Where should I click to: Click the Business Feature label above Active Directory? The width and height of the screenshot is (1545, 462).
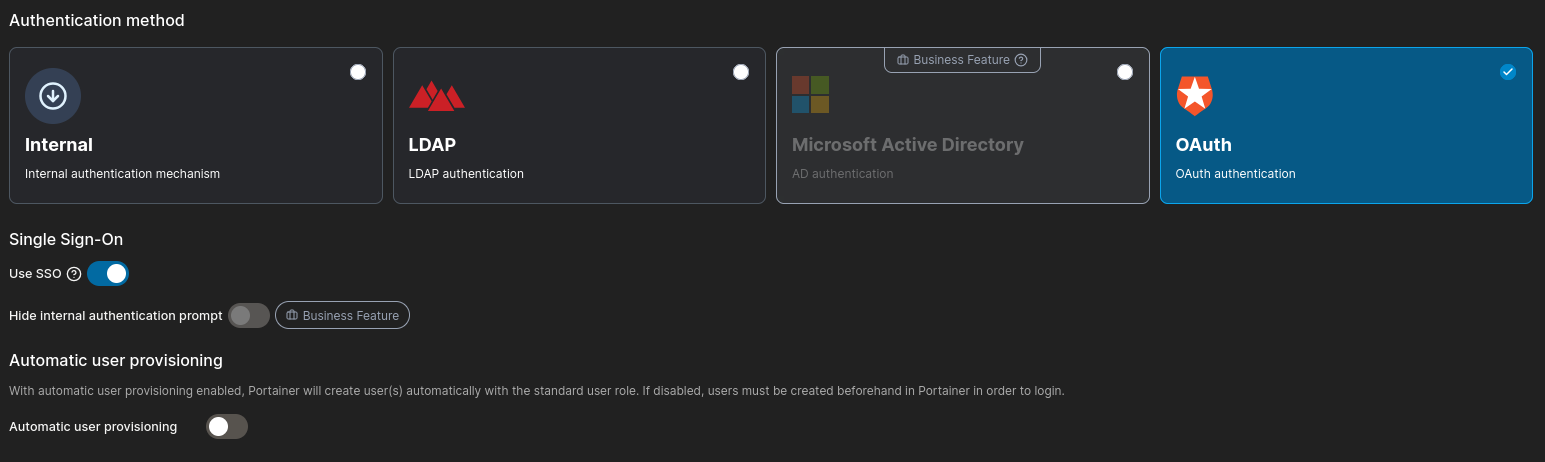(x=961, y=60)
